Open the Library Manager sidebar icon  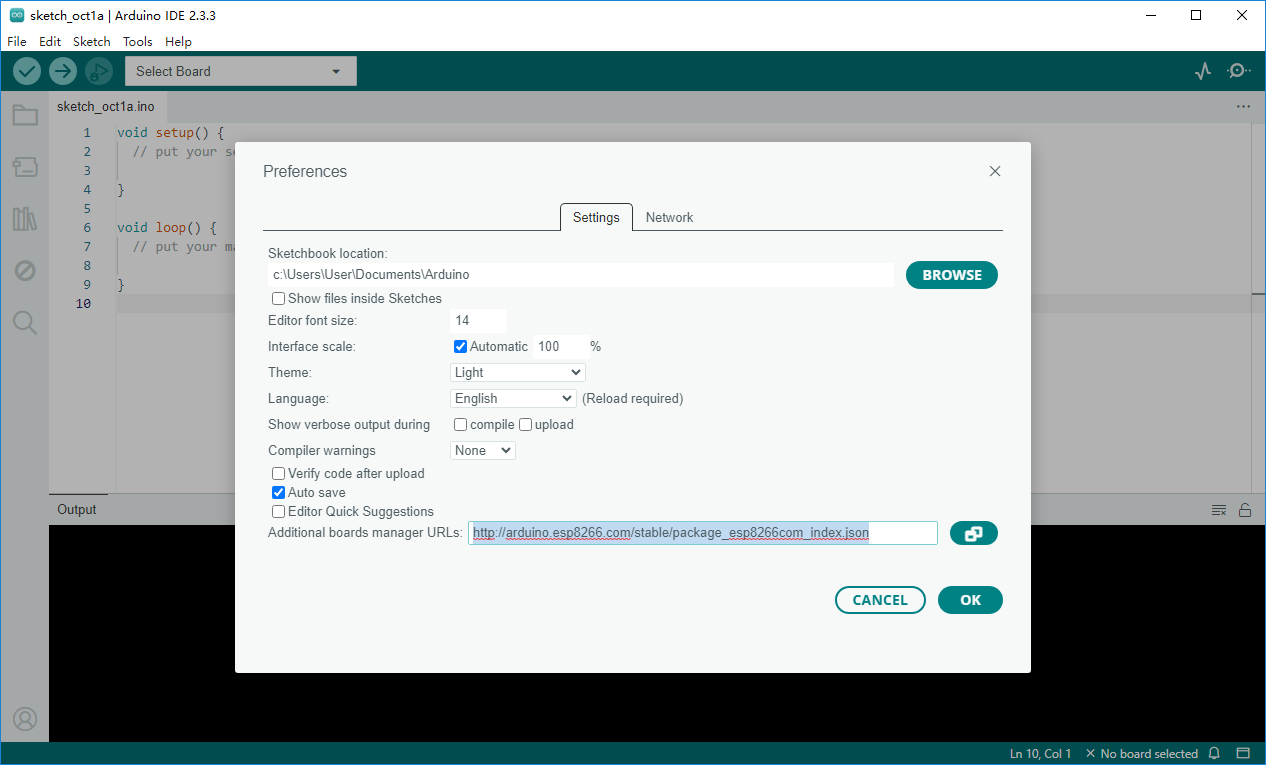click(25, 219)
